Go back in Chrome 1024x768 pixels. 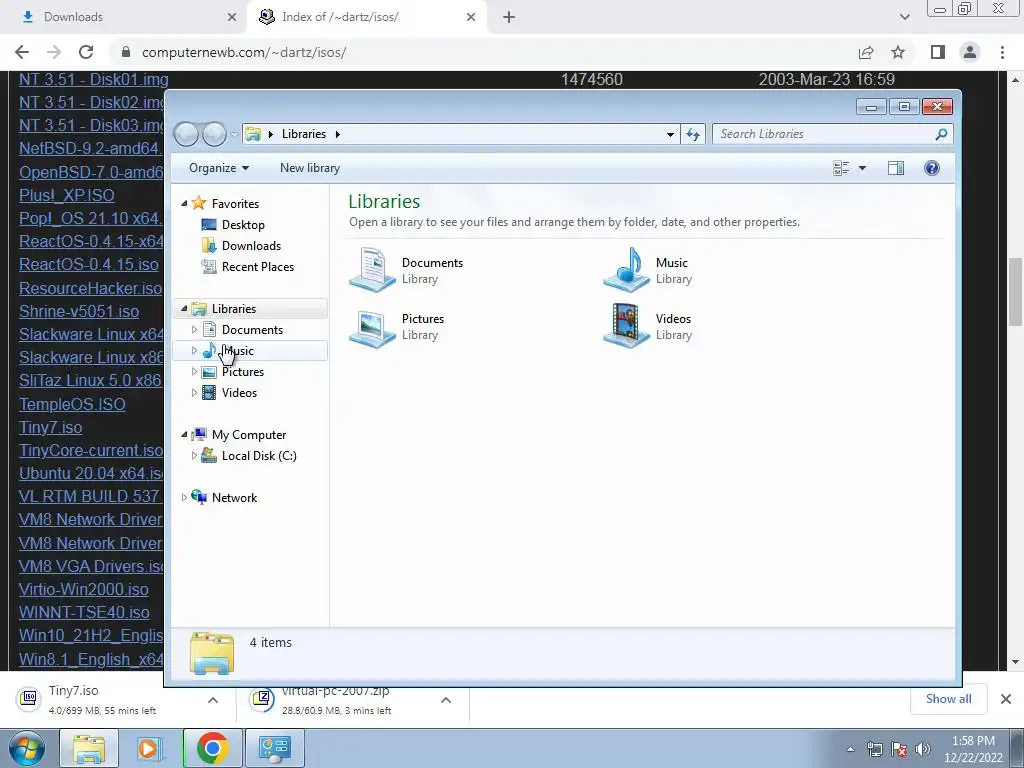point(22,52)
